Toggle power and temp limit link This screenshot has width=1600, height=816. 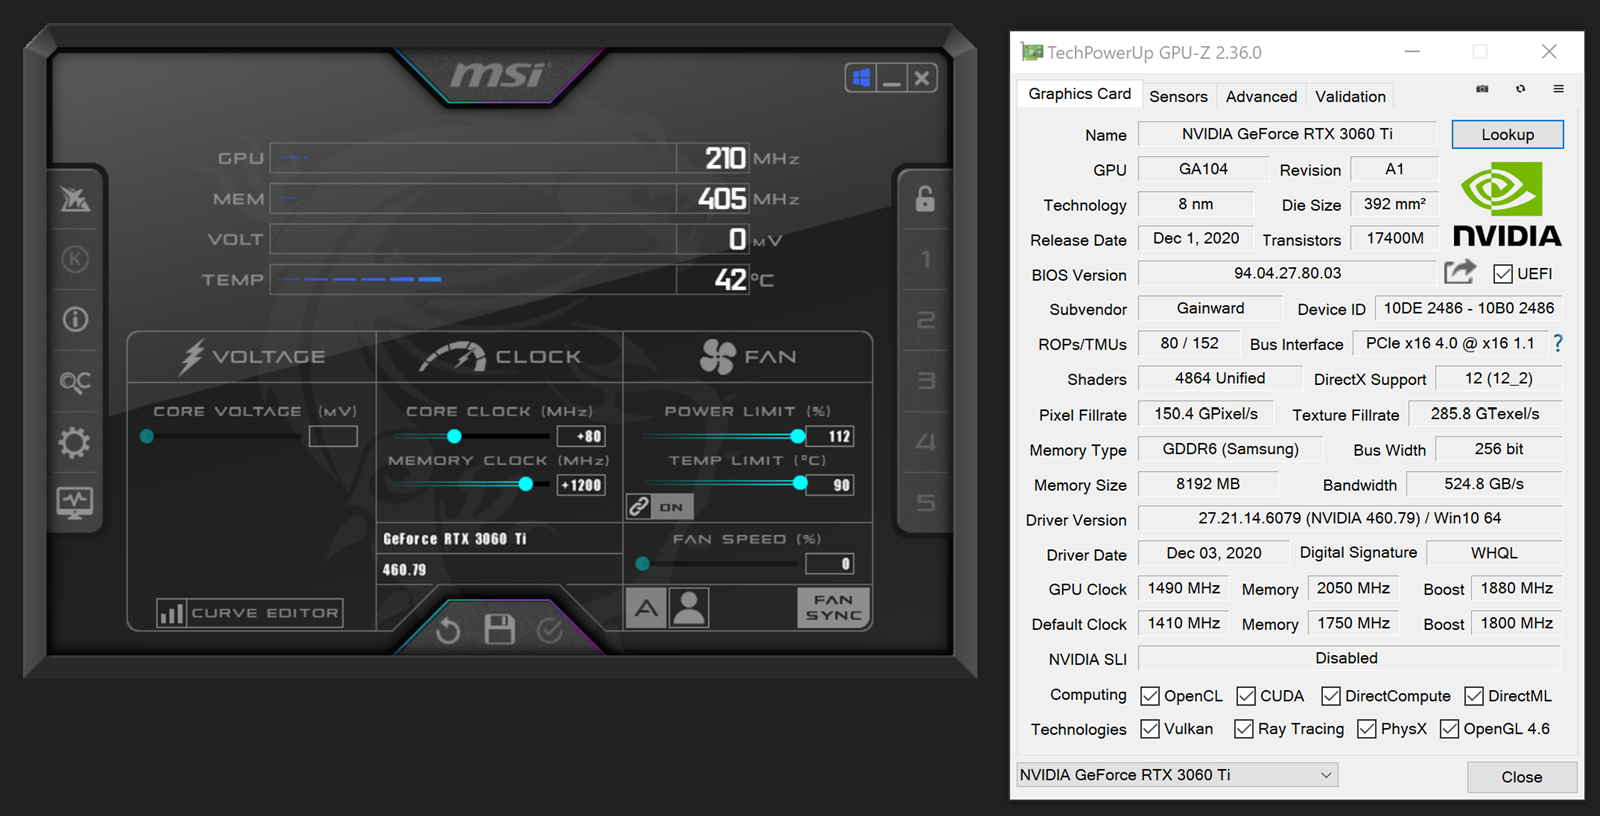point(659,507)
